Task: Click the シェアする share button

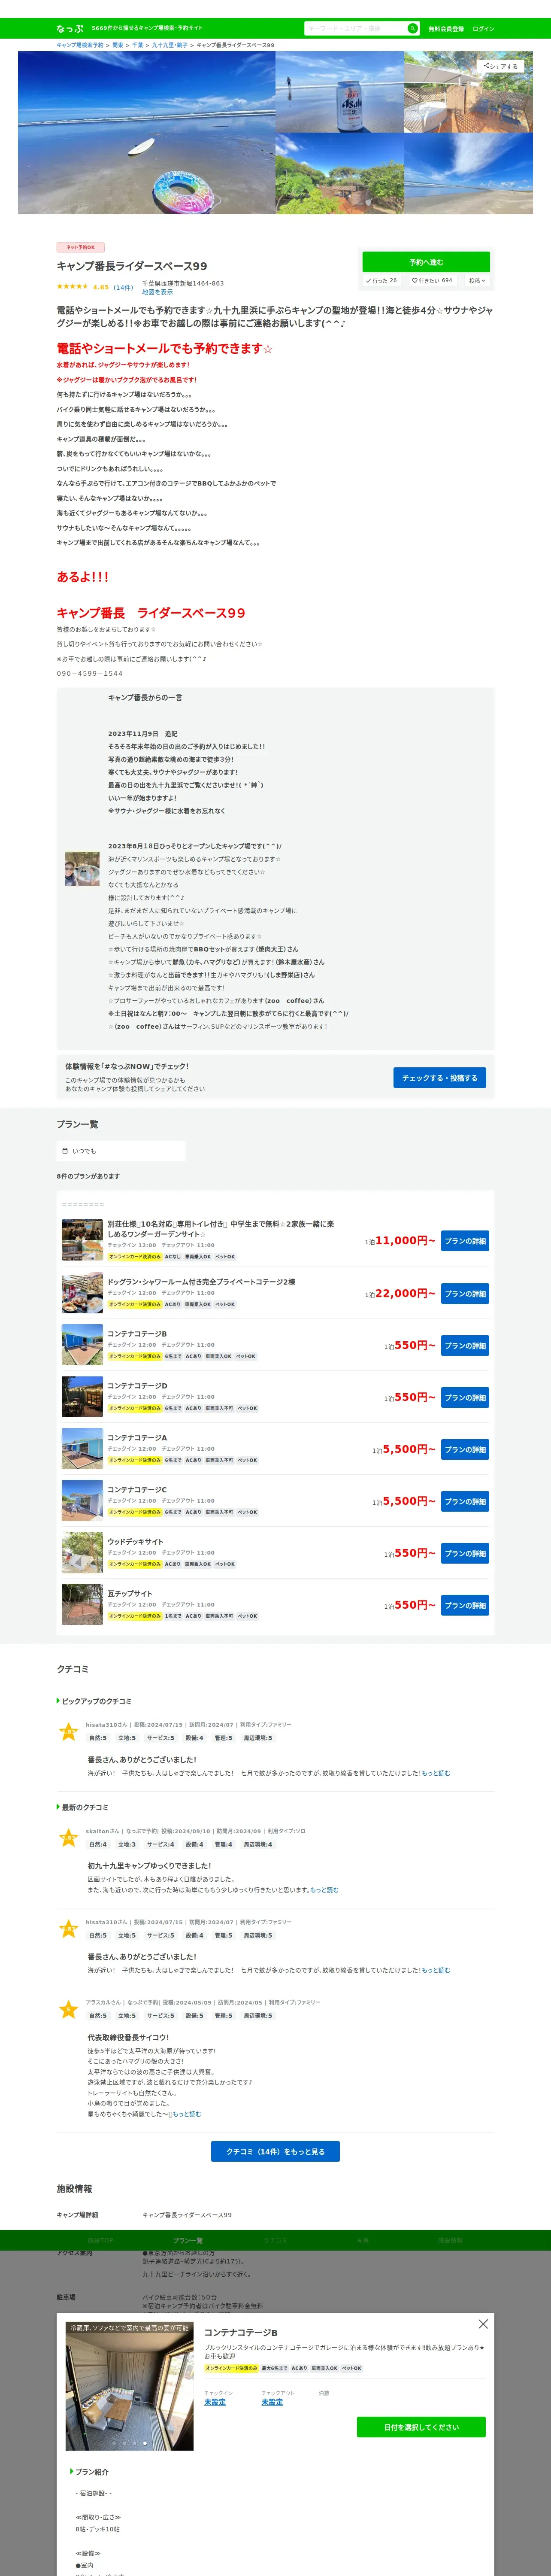Action: [x=500, y=66]
